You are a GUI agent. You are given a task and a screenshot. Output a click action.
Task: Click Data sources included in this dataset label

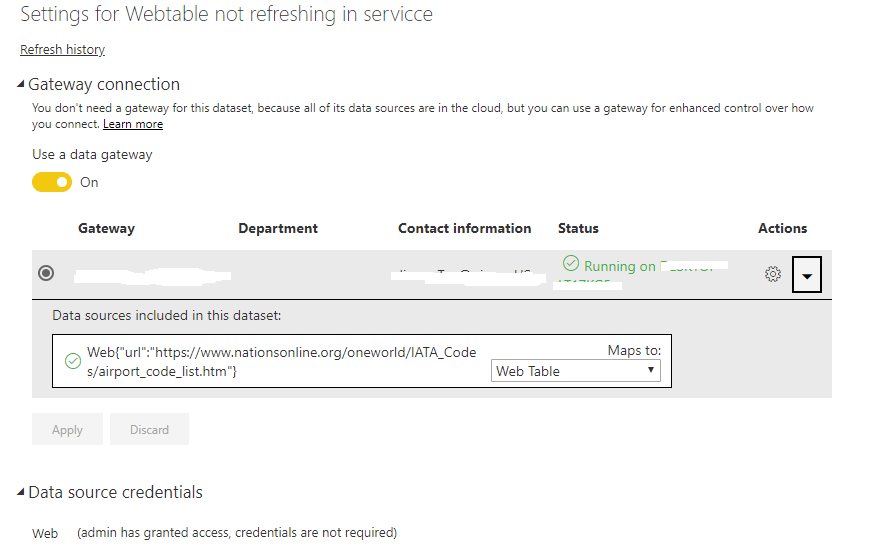tap(166, 315)
